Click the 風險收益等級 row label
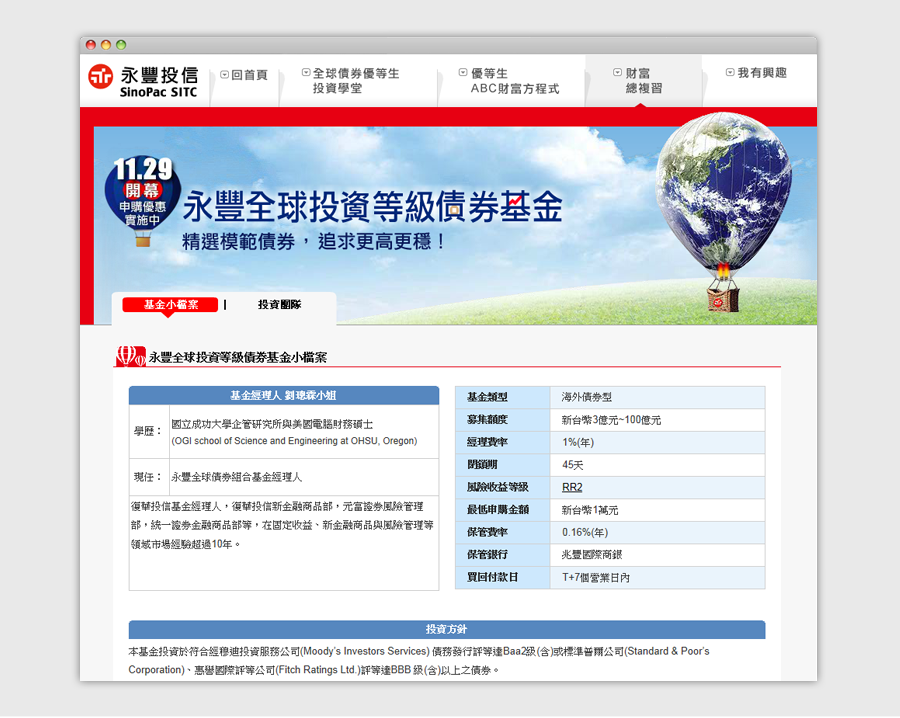The height and width of the screenshot is (718, 900). [498, 487]
